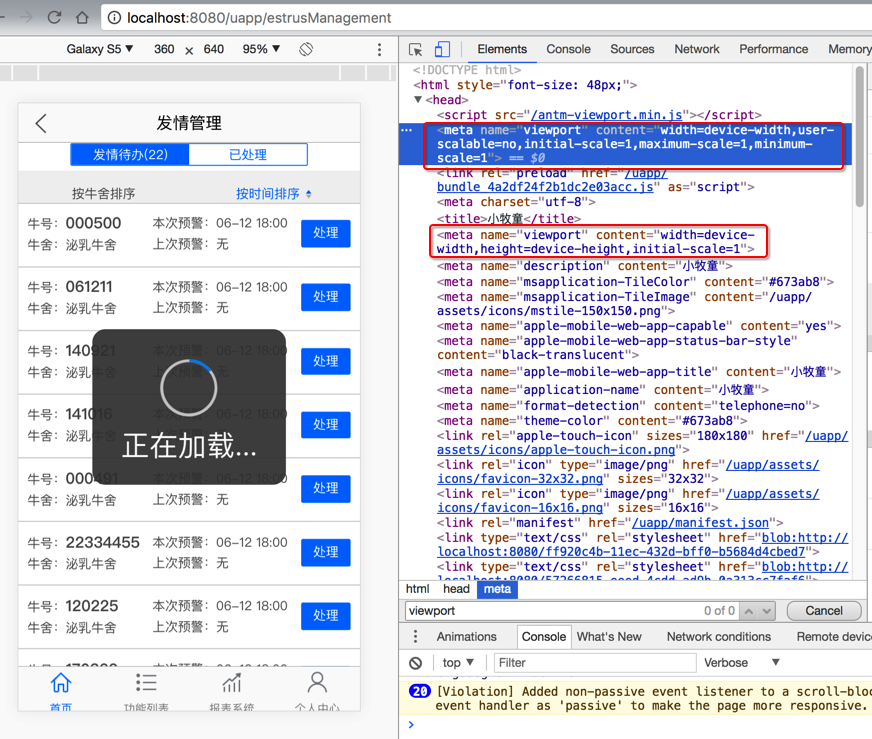Click the Elements panel vertical scrollbar
Image resolution: width=872 pixels, height=739 pixels.
tap(860, 137)
